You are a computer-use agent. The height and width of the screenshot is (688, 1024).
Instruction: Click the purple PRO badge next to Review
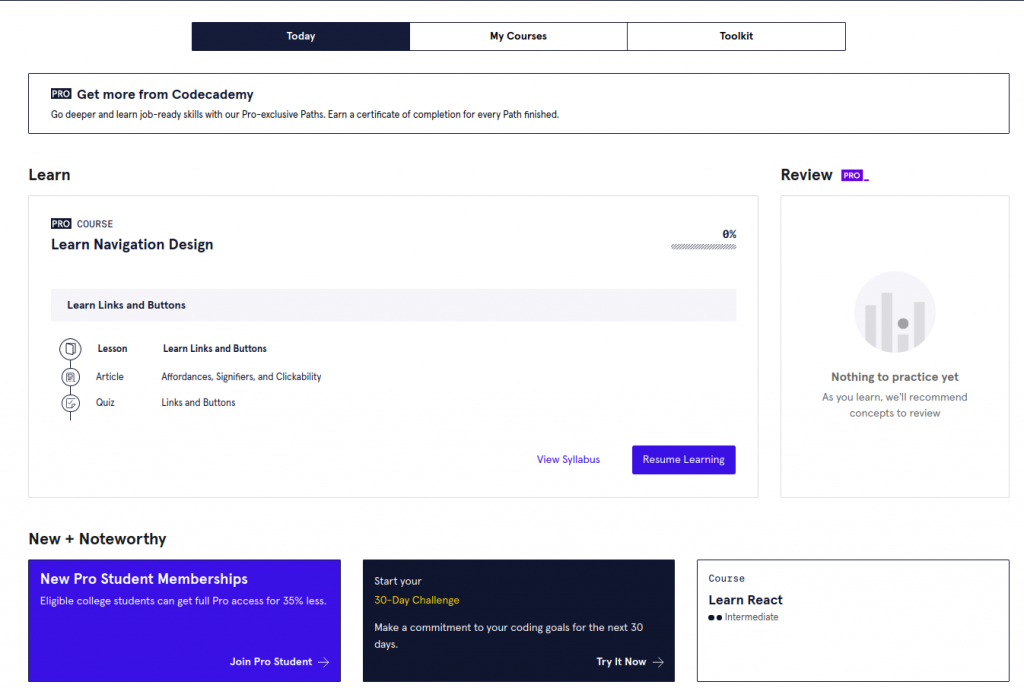pos(852,175)
